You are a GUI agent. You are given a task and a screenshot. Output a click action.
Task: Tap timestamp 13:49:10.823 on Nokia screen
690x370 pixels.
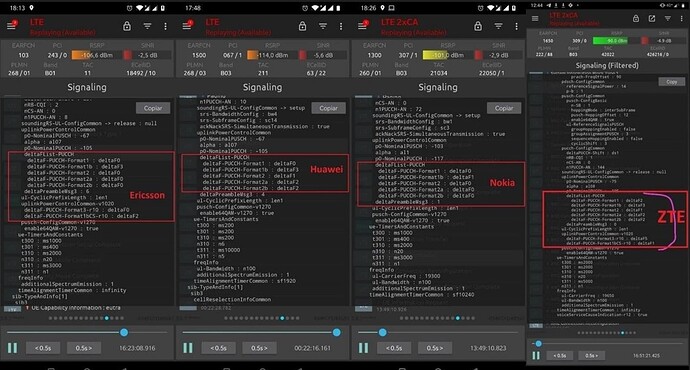(488, 348)
